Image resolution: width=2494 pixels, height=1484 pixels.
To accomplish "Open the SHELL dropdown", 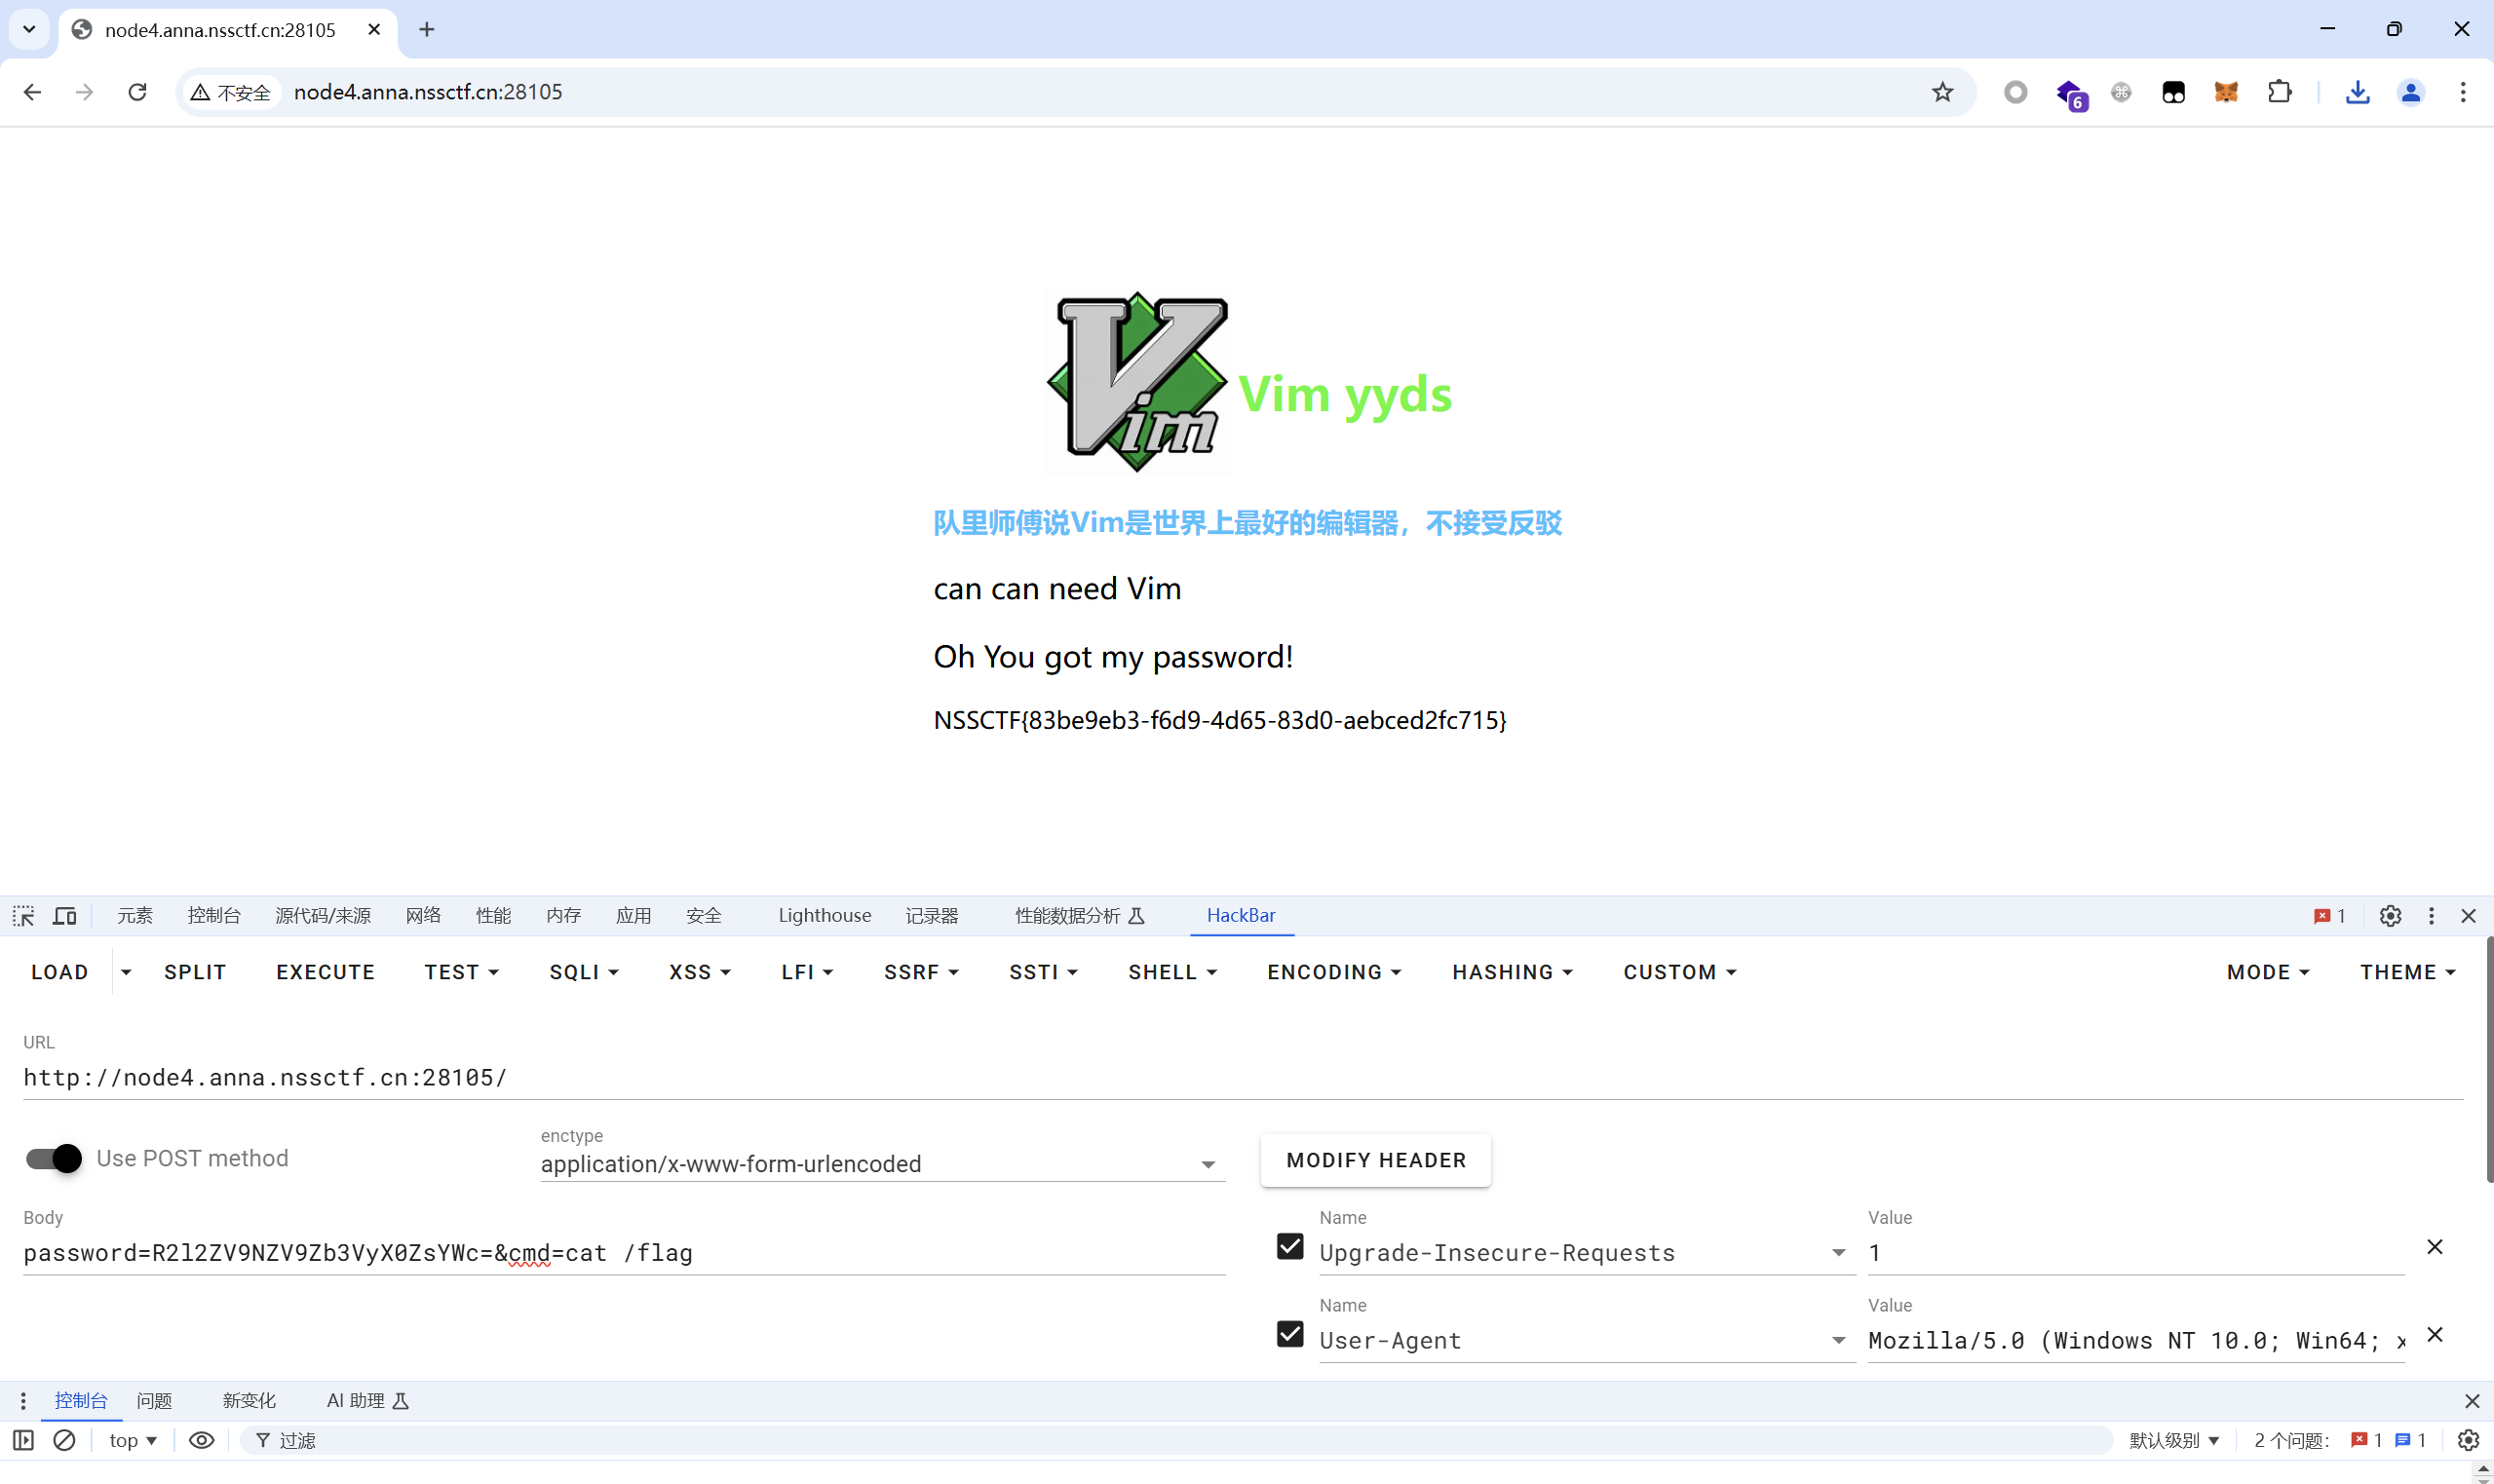I will (1172, 972).
